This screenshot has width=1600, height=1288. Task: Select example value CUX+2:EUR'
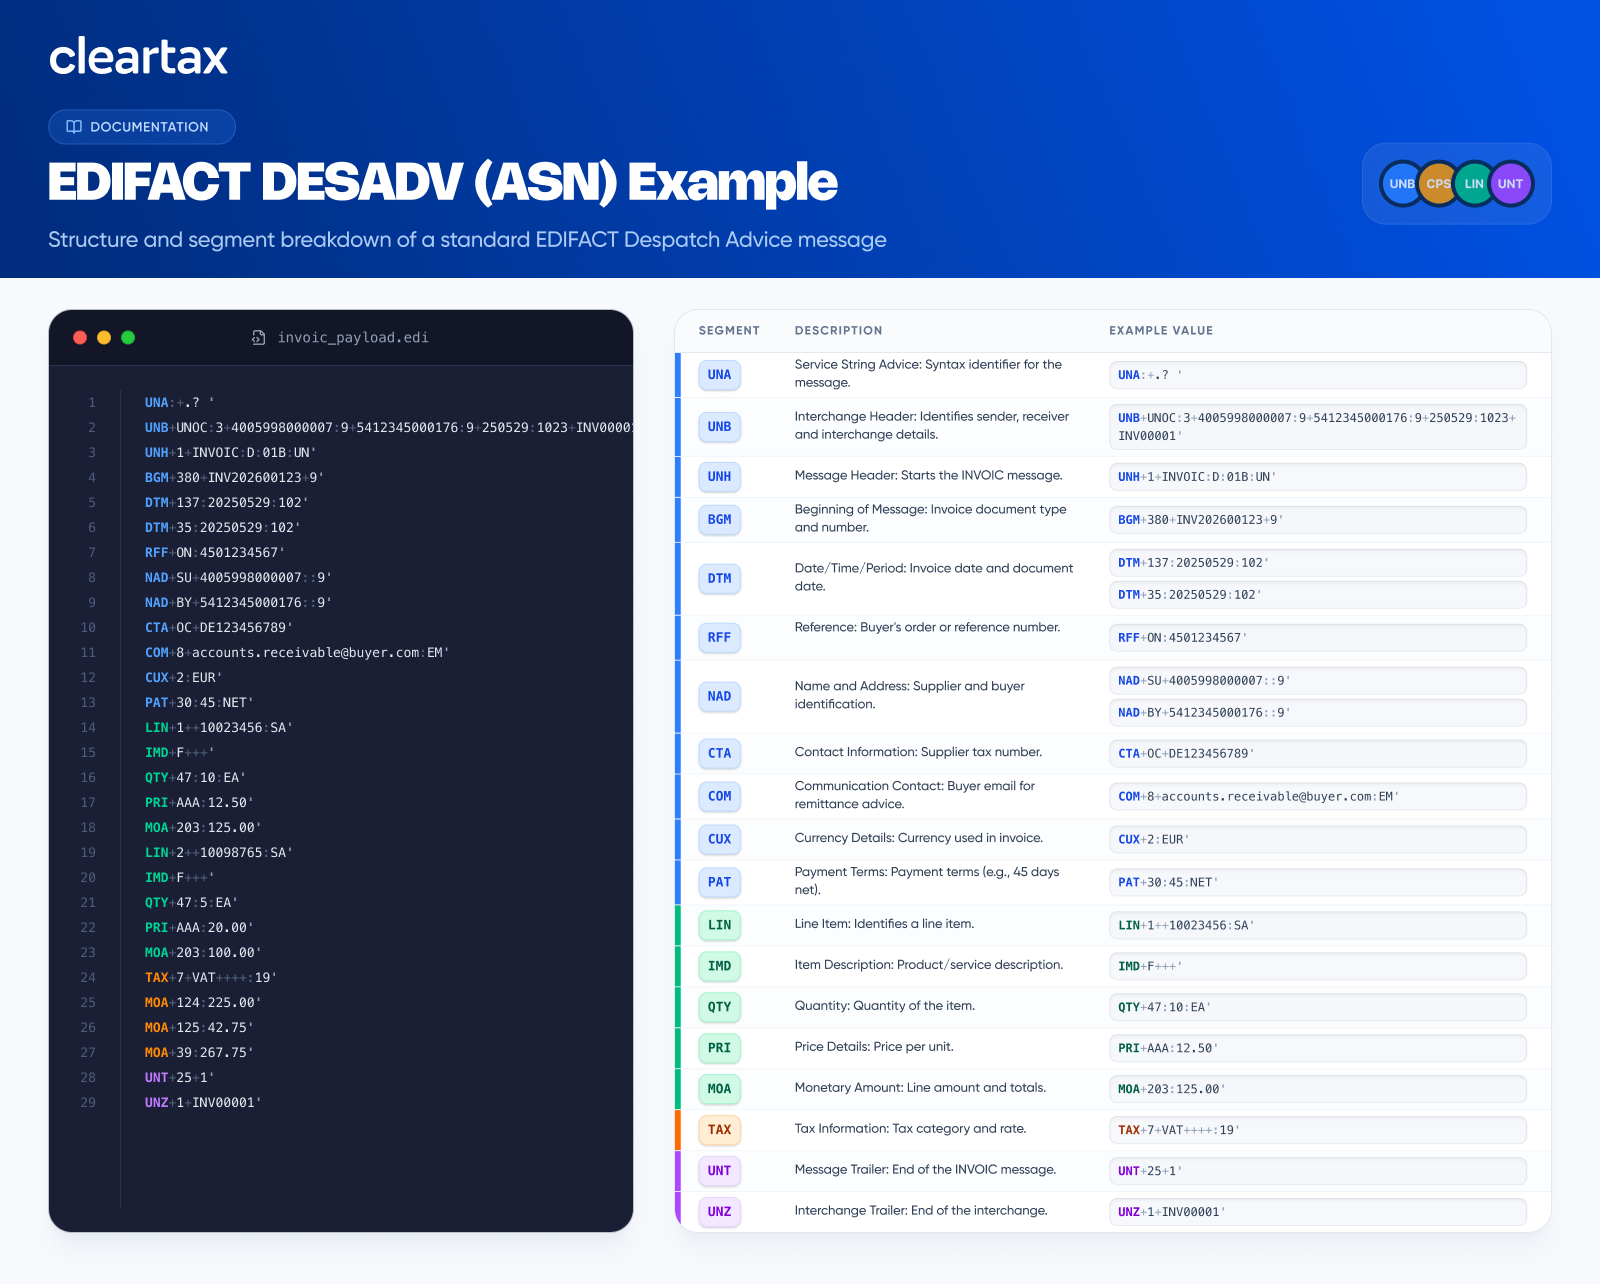(1318, 840)
